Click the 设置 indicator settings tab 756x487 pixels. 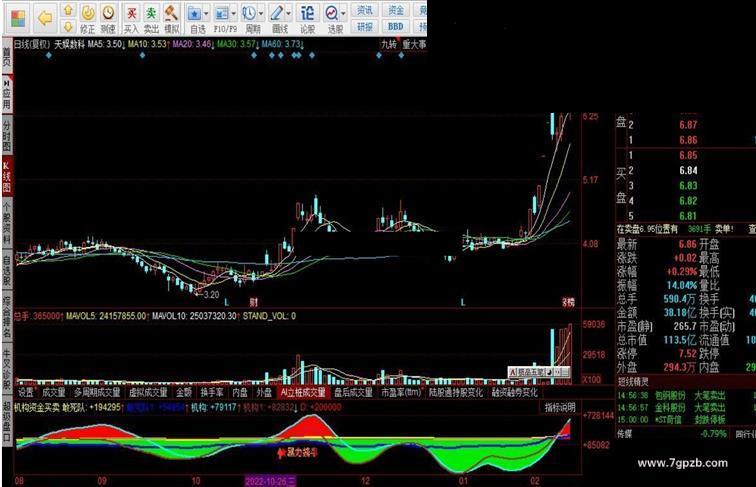point(26,392)
